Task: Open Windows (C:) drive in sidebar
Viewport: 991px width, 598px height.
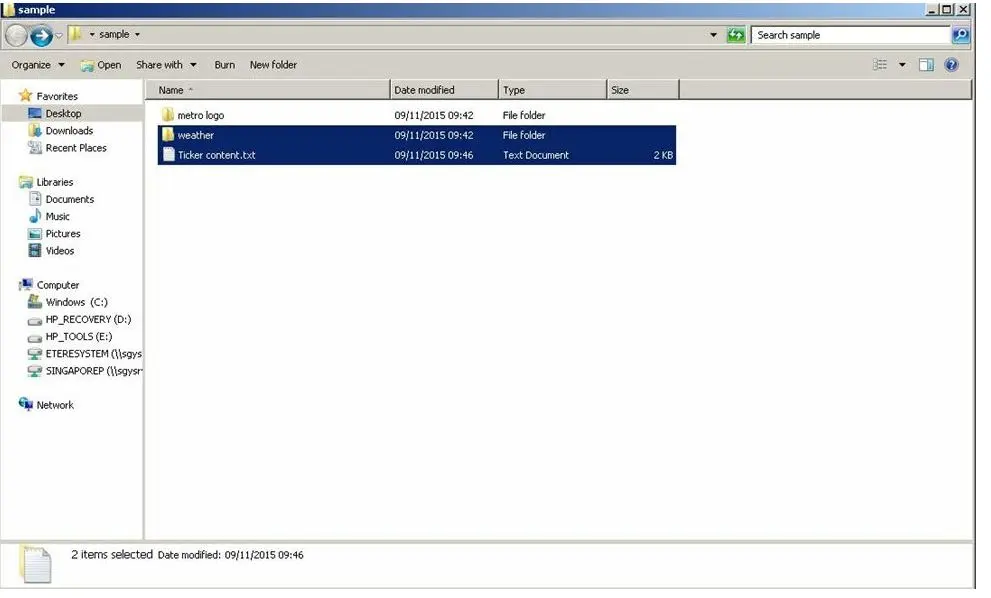Action: pyautogui.click(x=76, y=302)
